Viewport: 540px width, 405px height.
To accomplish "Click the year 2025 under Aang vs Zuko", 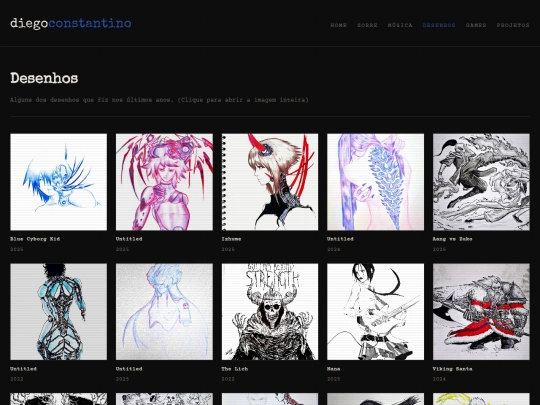I will click(x=439, y=249).
